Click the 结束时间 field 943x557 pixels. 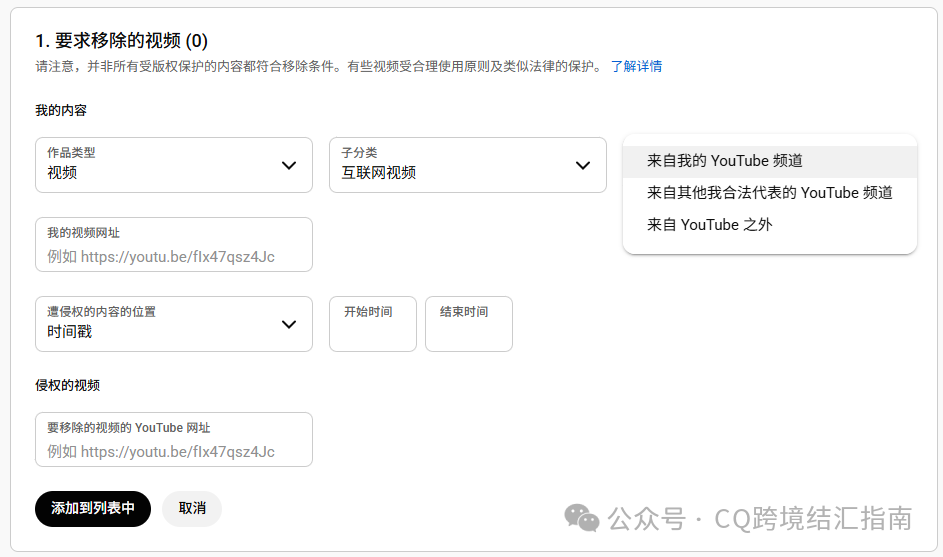468,324
